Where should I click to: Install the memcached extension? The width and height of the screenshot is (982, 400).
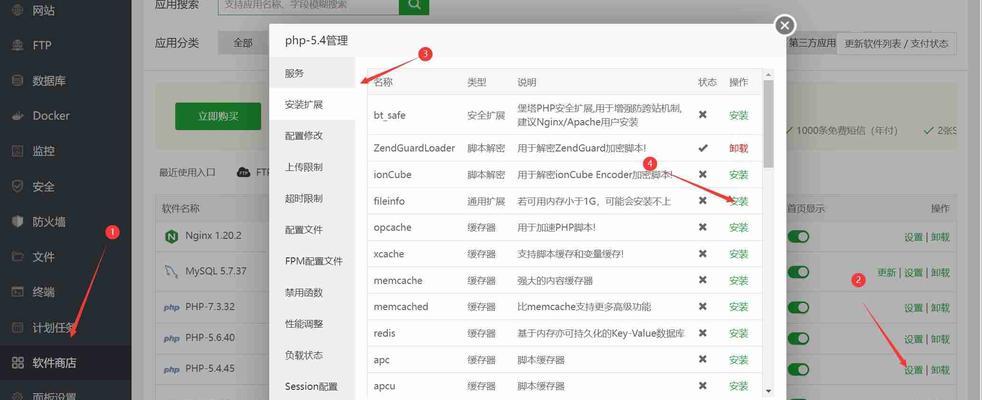[738, 307]
